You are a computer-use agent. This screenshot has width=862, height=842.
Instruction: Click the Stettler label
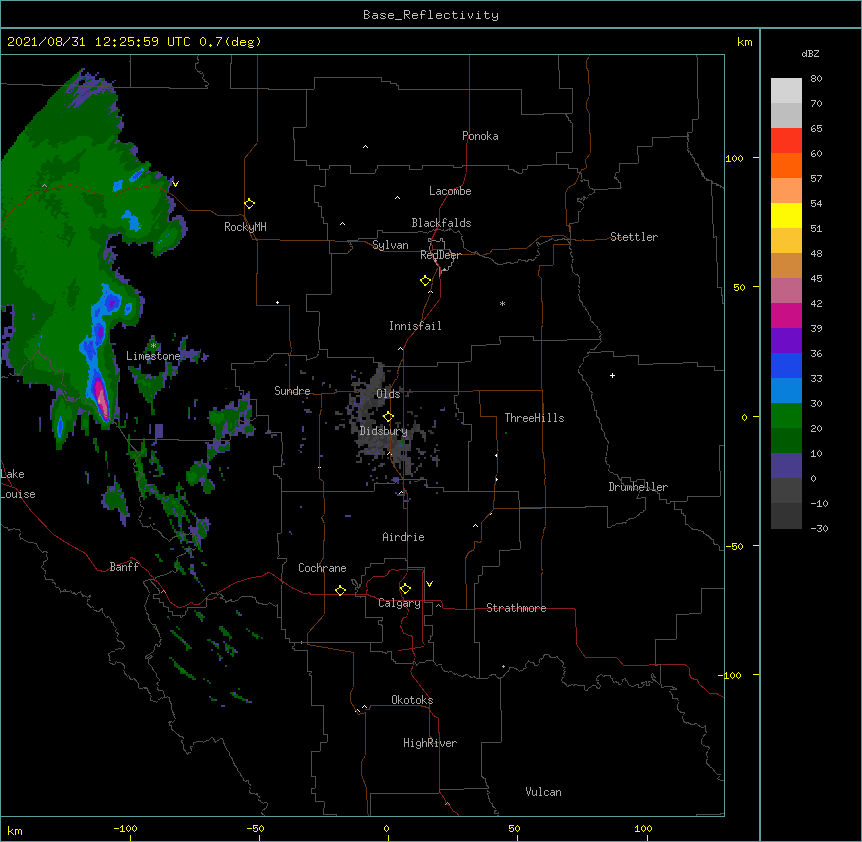point(633,237)
